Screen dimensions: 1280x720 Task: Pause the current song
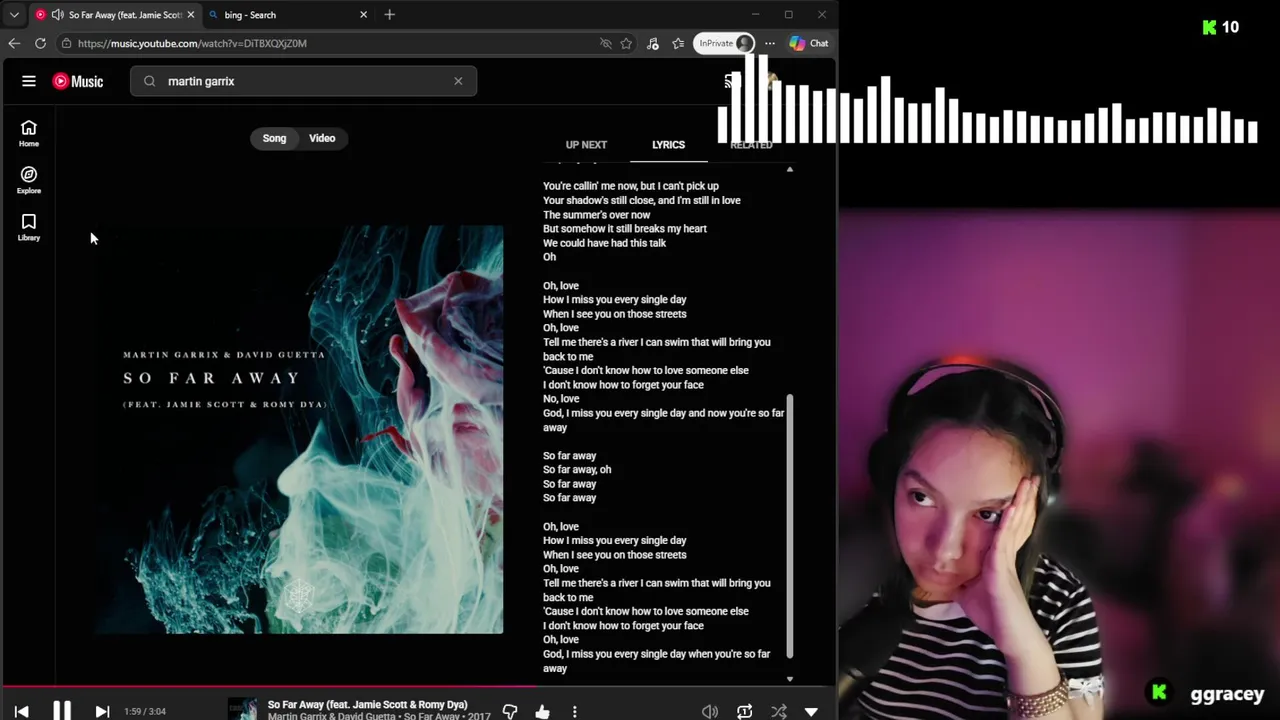click(x=61, y=711)
